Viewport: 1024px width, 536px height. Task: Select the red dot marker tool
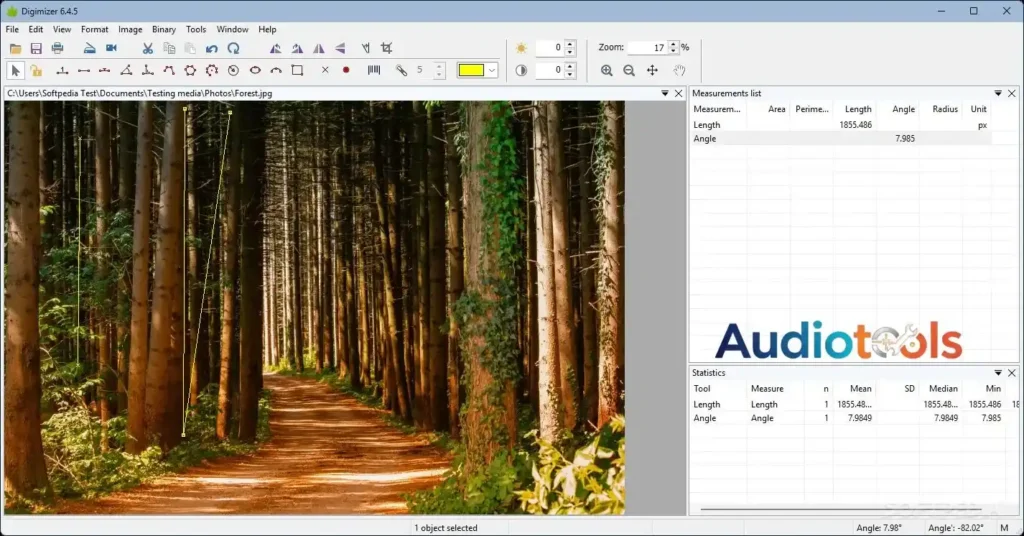tap(346, 70)
